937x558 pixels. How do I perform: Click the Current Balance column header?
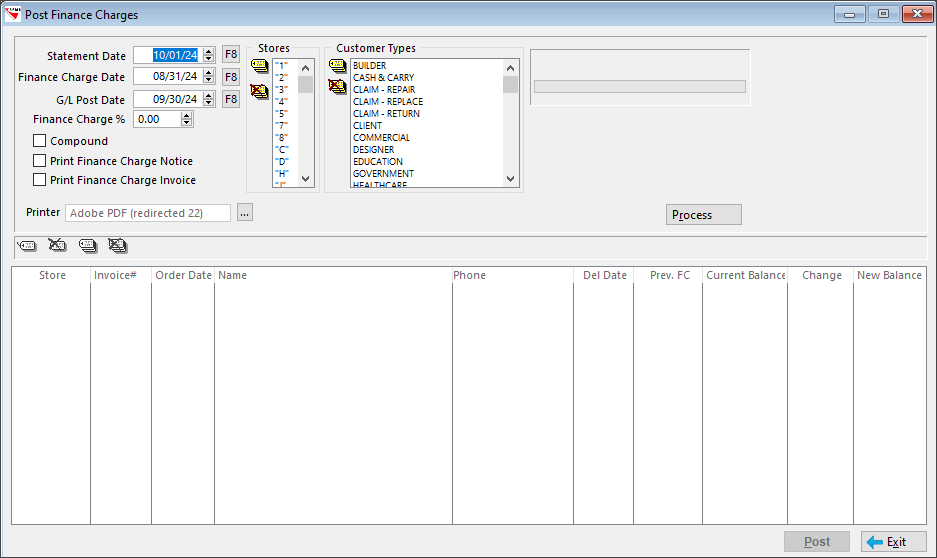(x=745, y=275)
